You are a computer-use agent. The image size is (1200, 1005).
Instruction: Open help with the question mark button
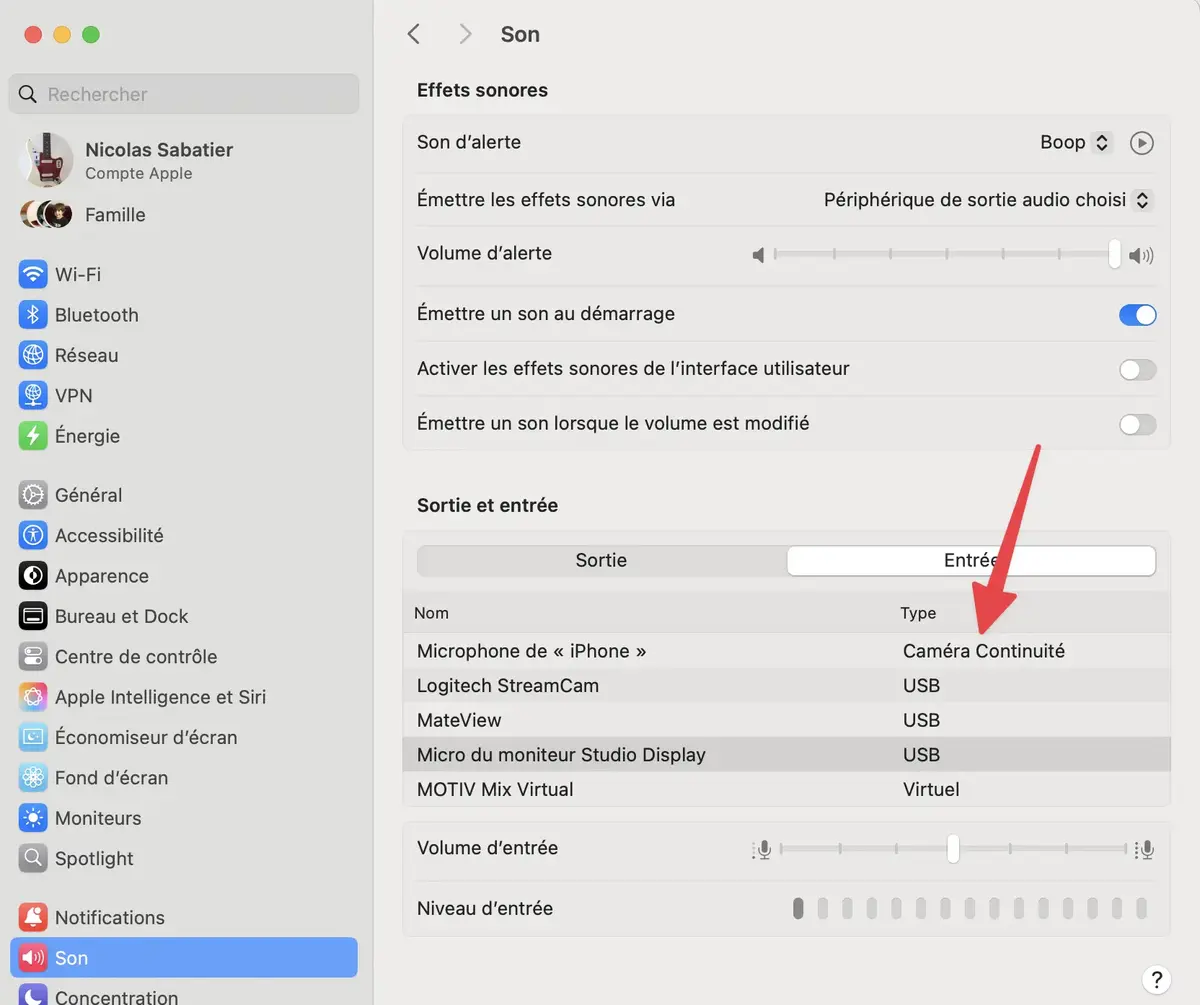click(x=1156, y=979)
